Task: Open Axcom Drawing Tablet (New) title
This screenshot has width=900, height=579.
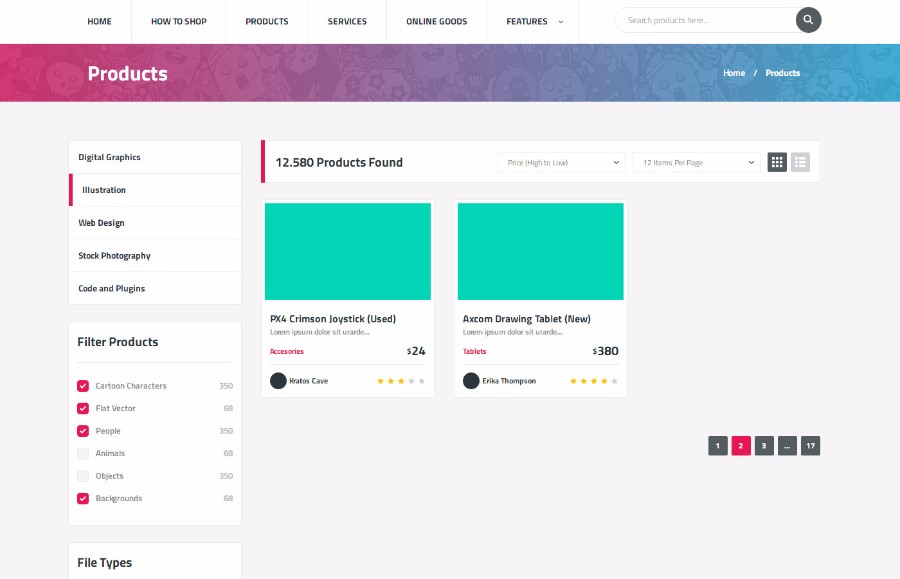Action: point(527,319)
